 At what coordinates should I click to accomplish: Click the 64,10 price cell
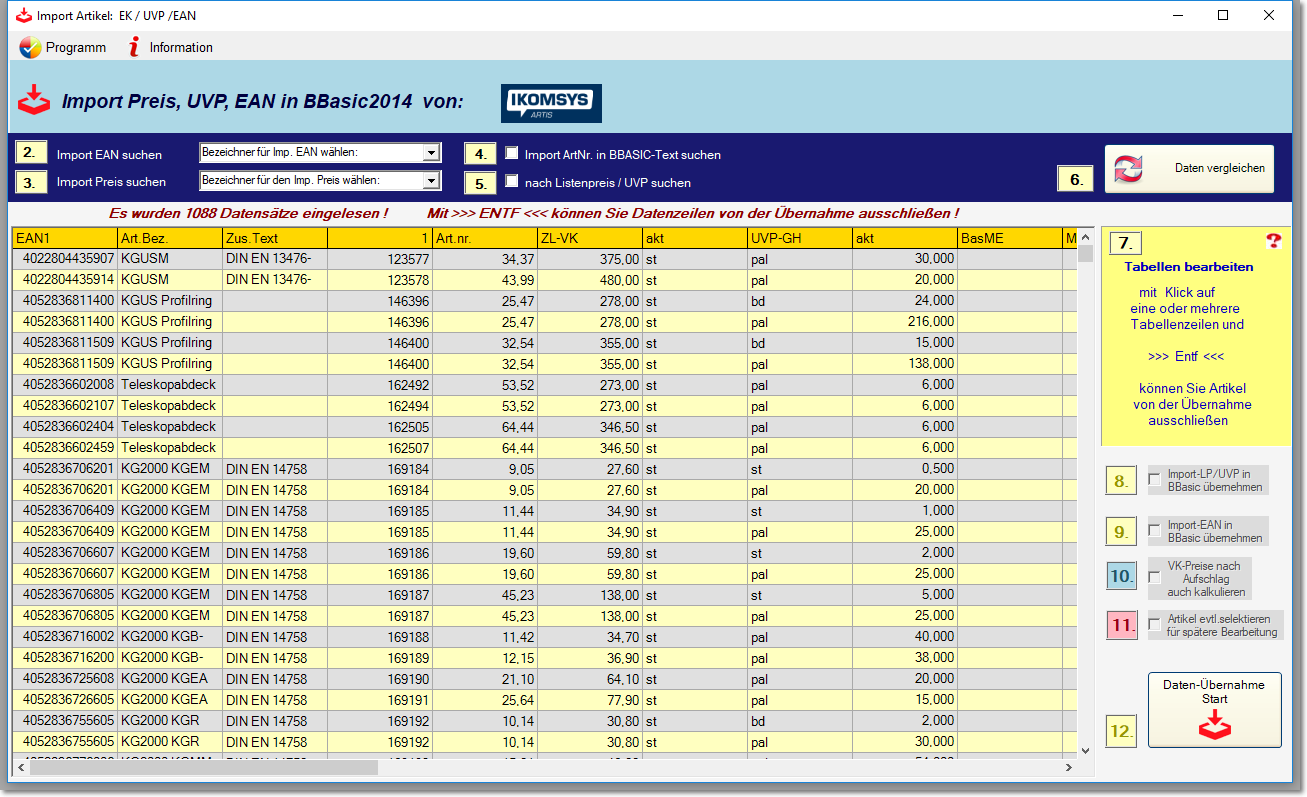coord(590,678)
